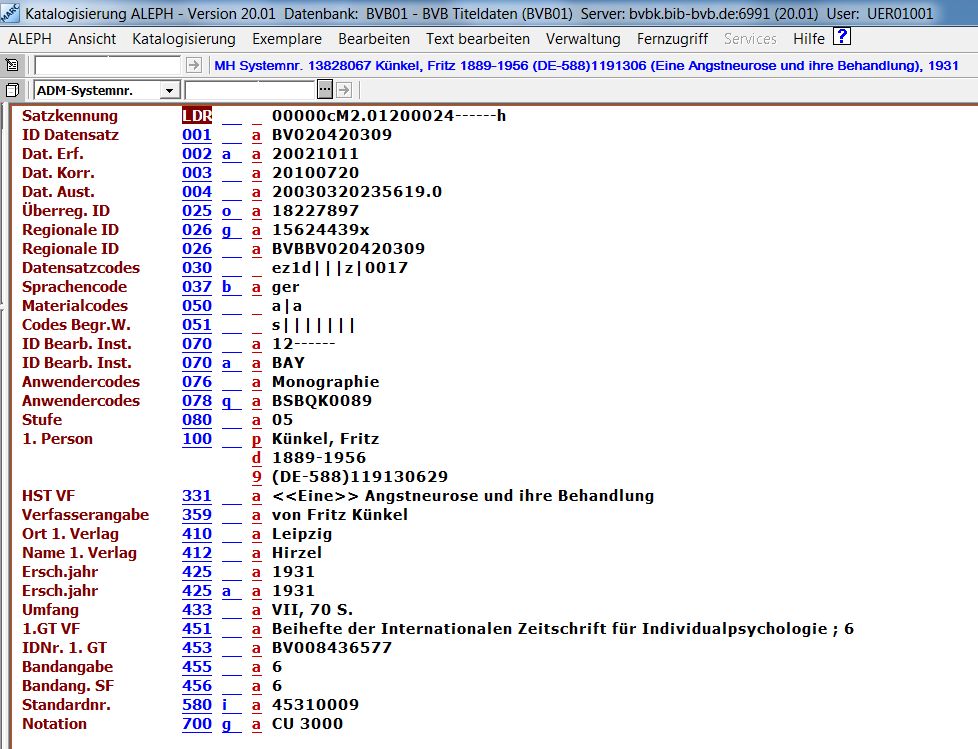Click subfield code g in Notation row
The width and height of the screenshot is (978, 749).
coord(227,724)
